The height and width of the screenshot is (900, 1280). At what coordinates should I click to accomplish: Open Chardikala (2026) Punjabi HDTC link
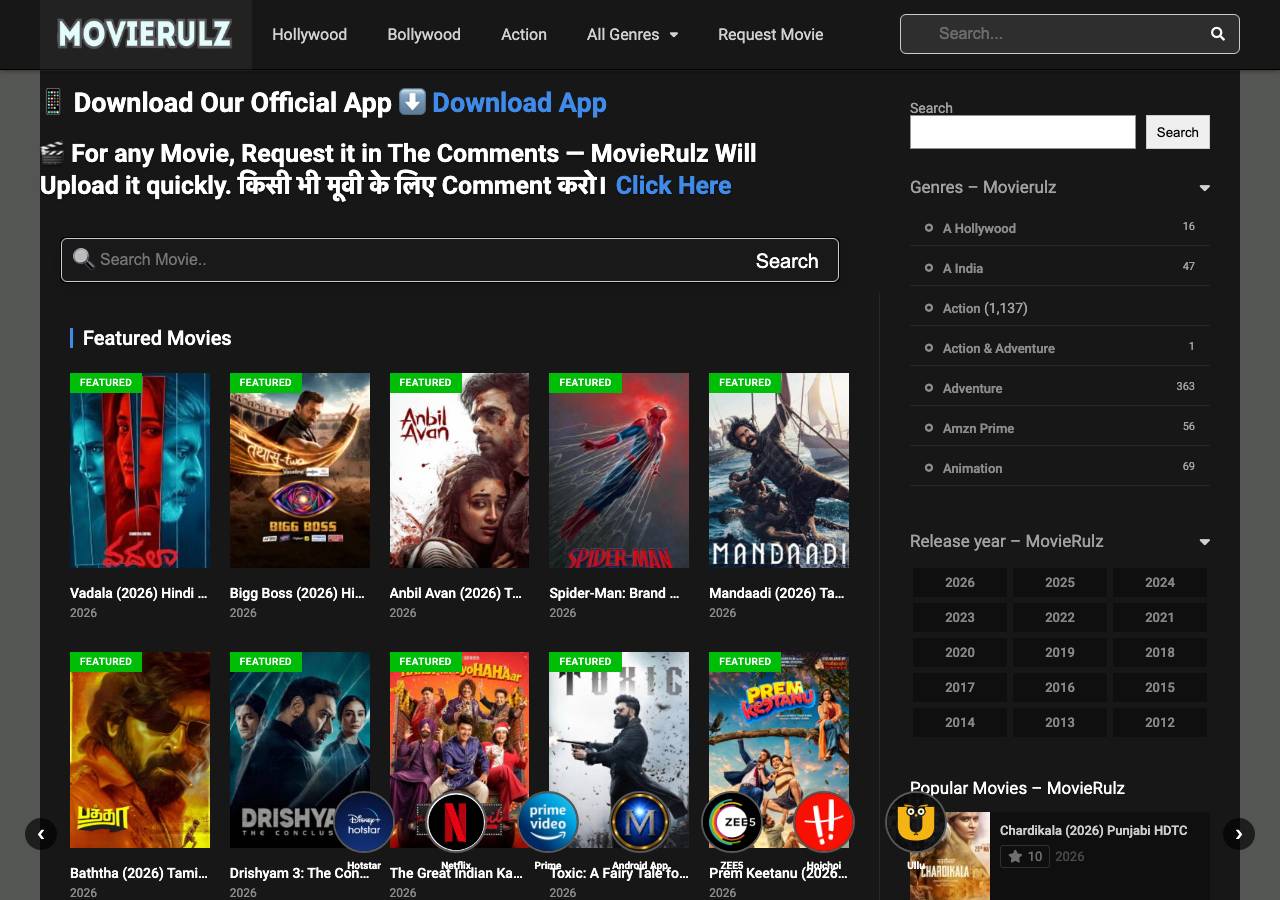pyautogui.click(x=1094, y=831)
